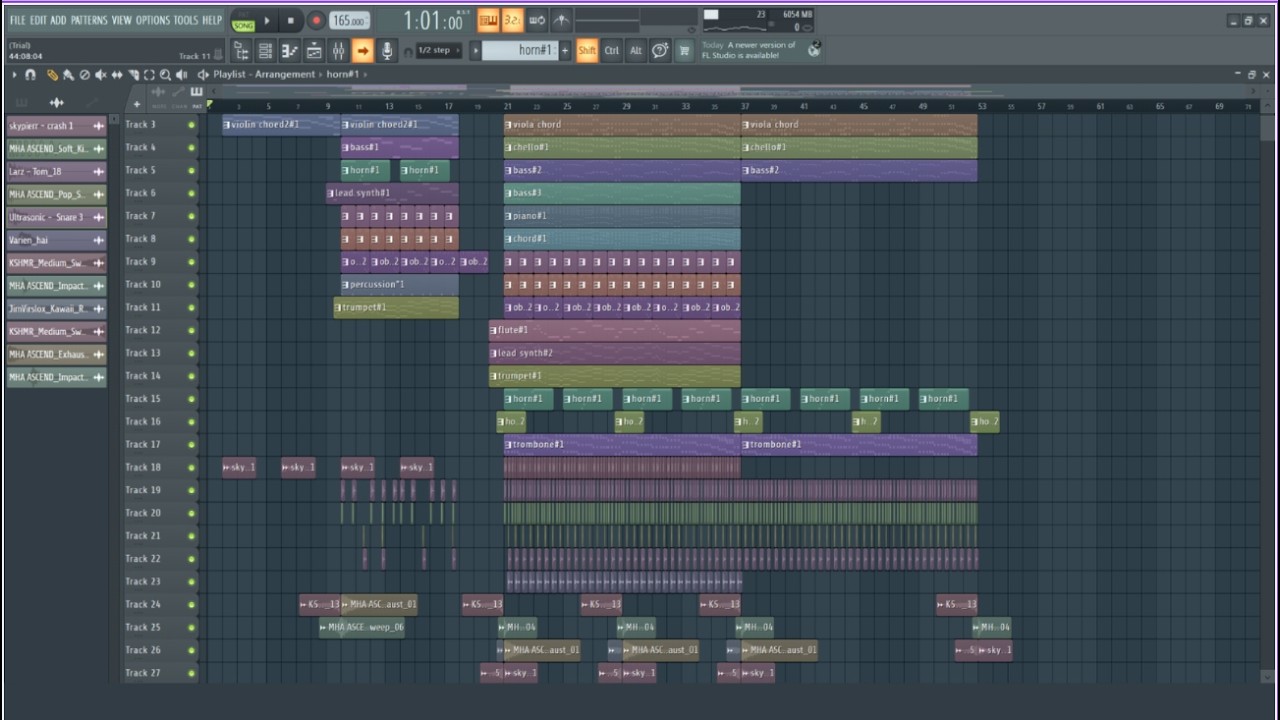Select the Slip tool
1280x720 pixels.
pos(116,75)
